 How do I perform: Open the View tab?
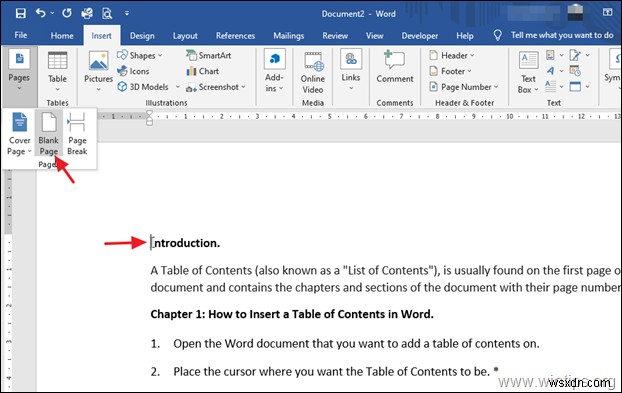[x=374, y=36]
